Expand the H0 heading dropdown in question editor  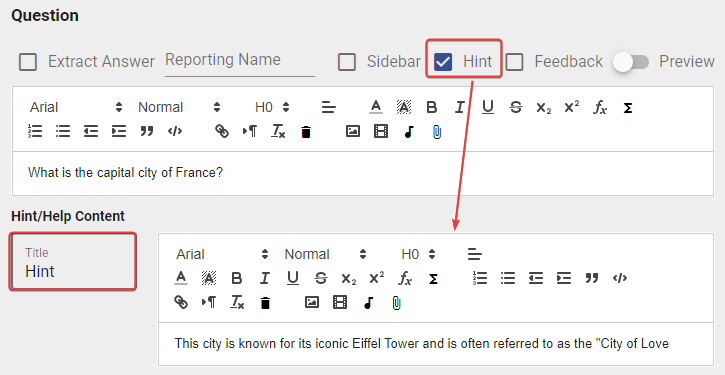click(272, 107)
